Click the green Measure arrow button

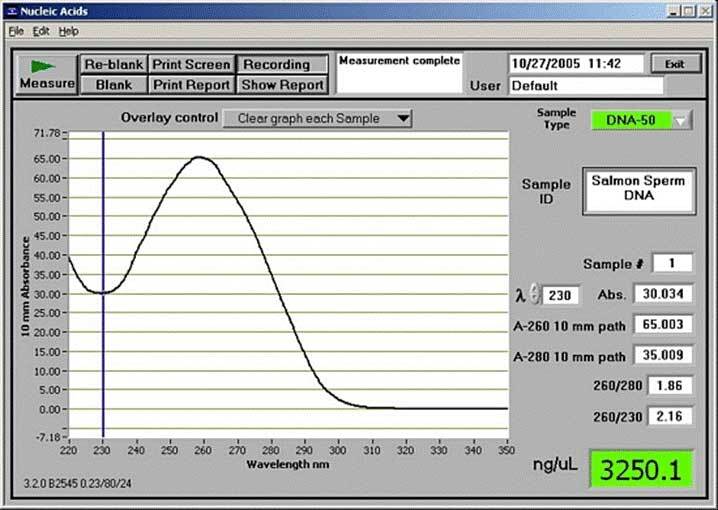(46, 73)
